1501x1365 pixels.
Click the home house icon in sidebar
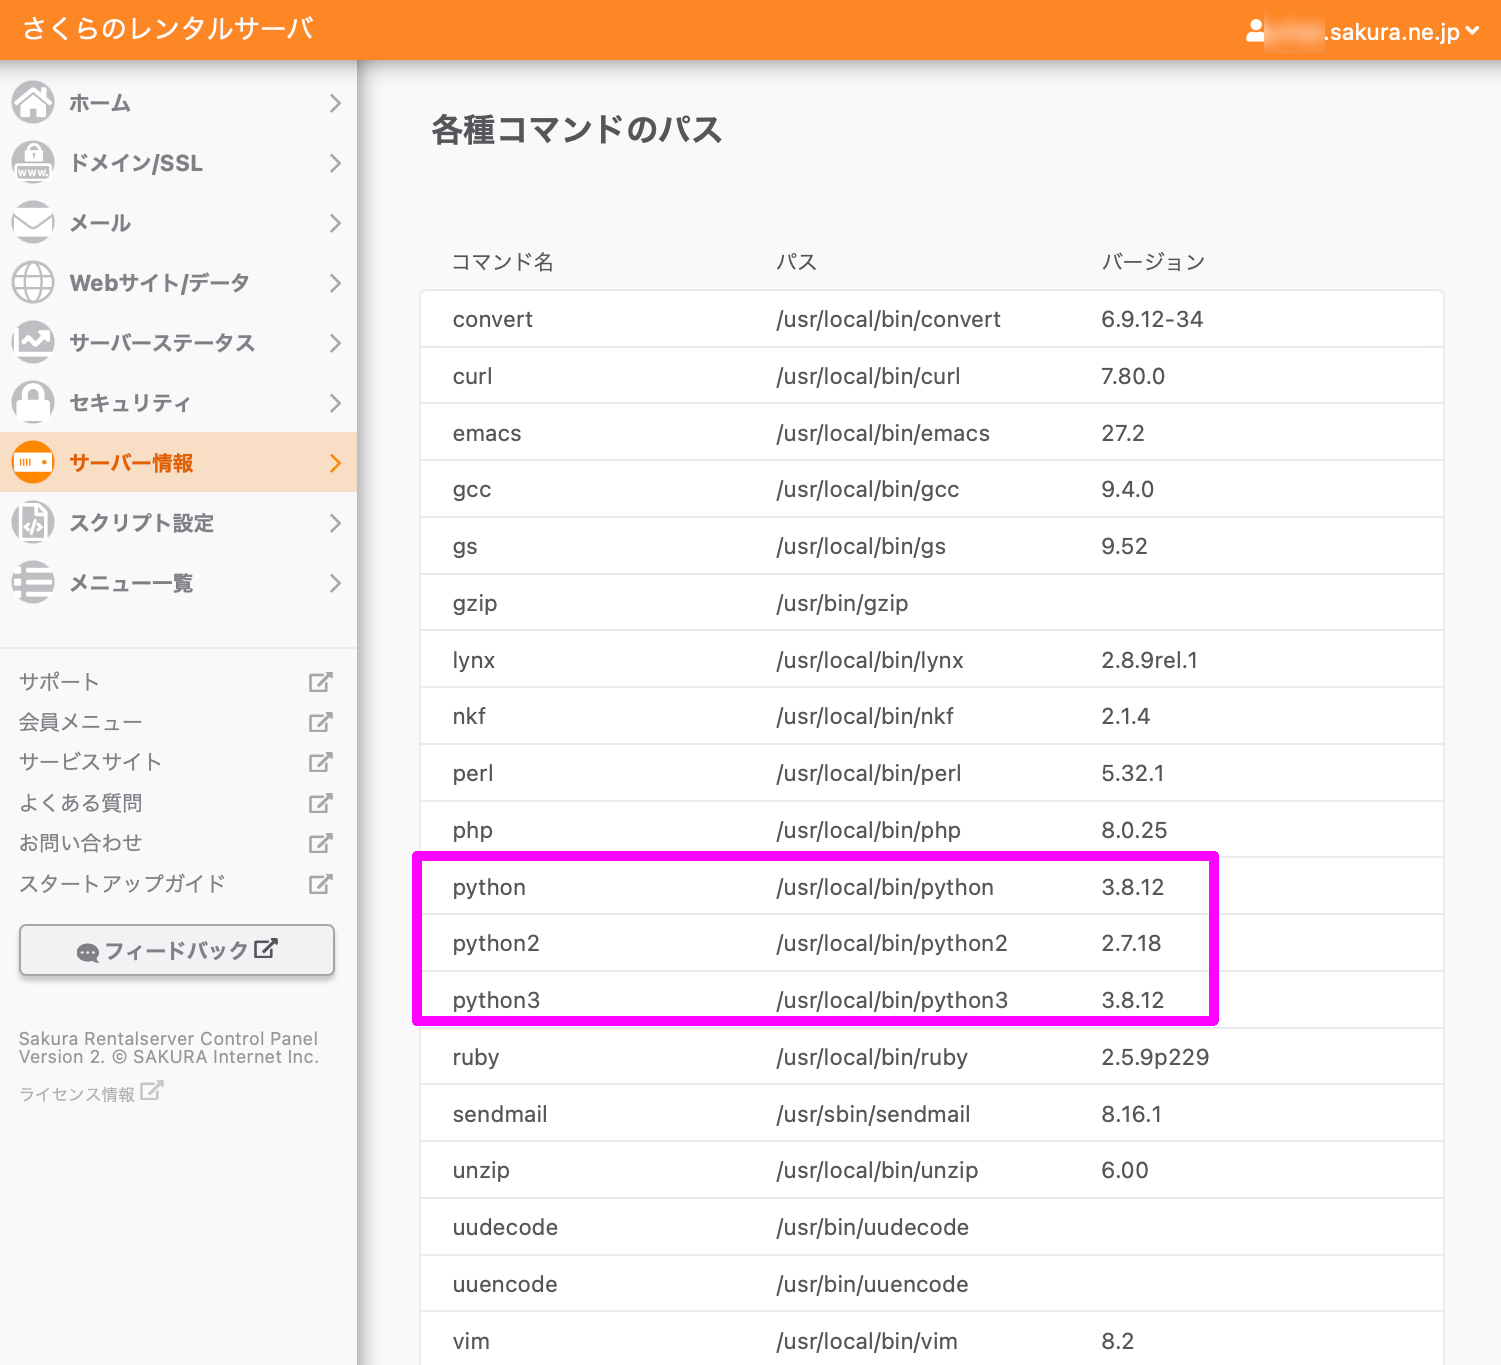coord(33,102)
